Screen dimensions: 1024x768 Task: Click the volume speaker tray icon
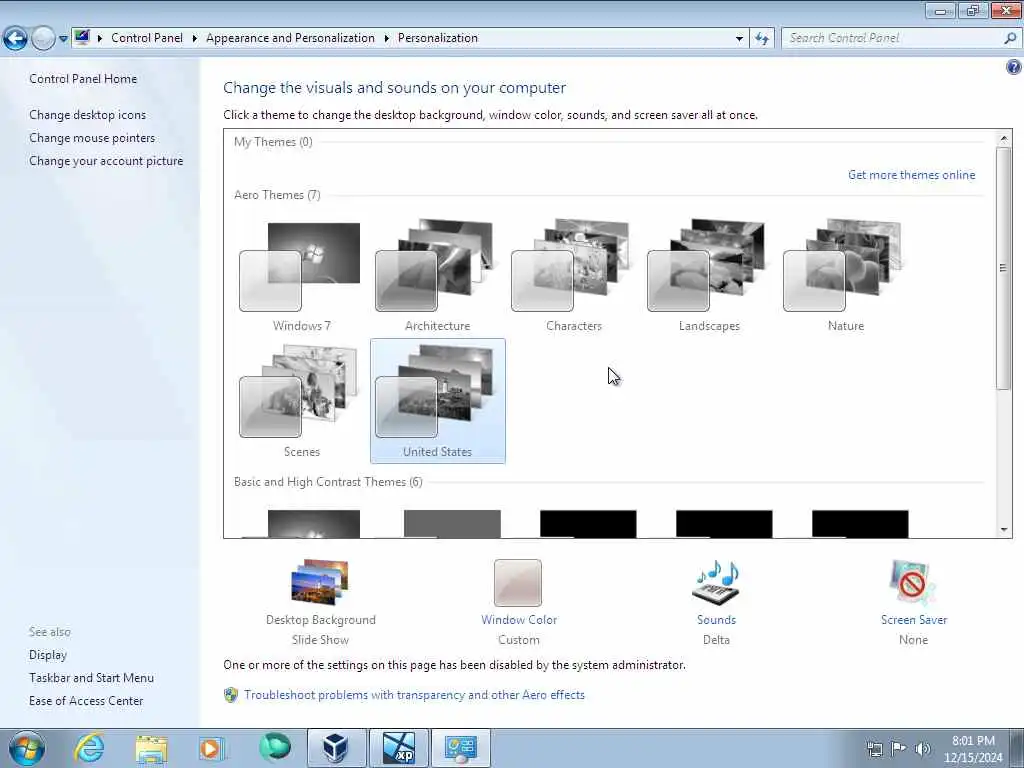pos(922,748)
